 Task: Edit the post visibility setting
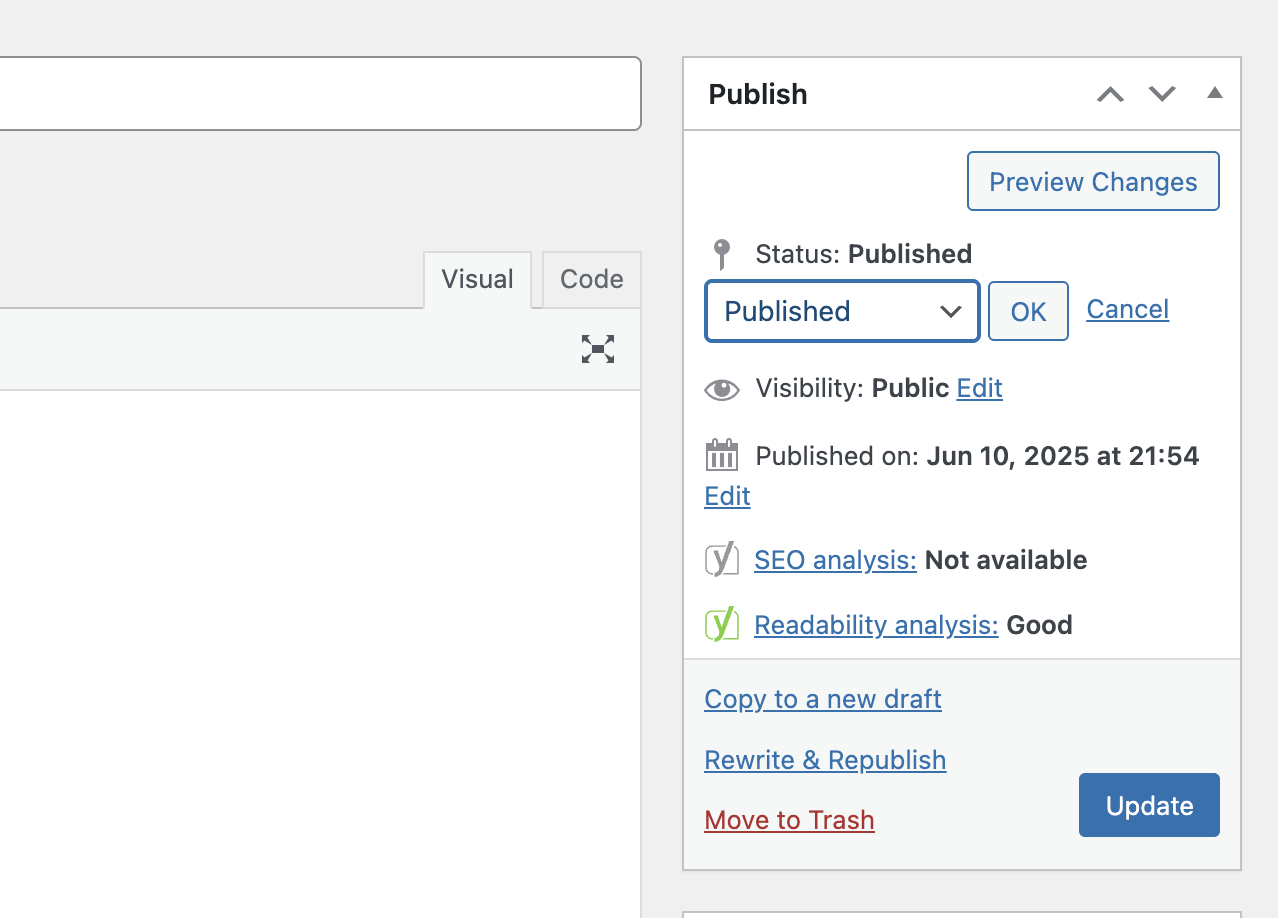[979, 388]
